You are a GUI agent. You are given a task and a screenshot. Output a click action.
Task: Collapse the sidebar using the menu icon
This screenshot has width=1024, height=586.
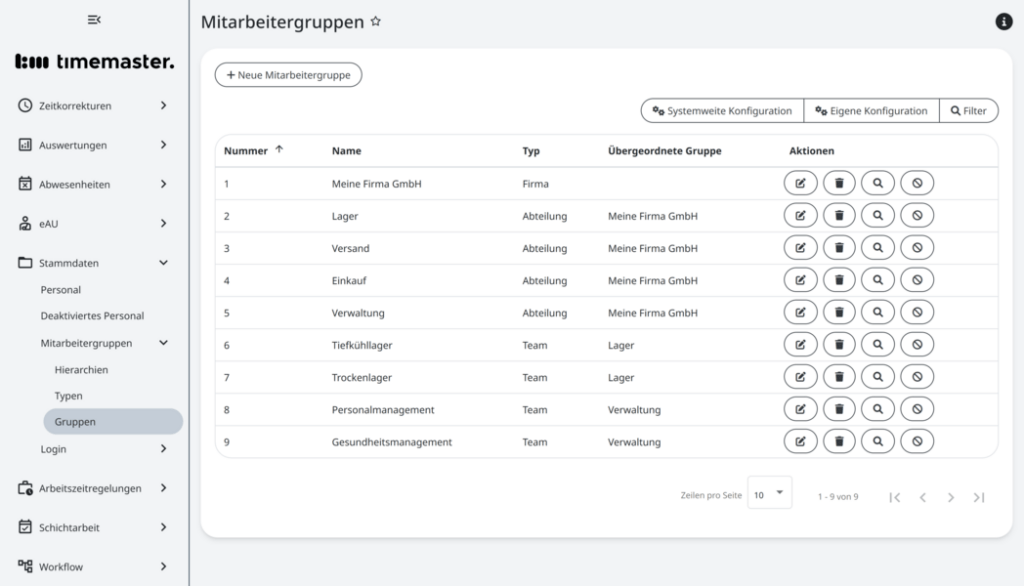click(x=95, y=19)
